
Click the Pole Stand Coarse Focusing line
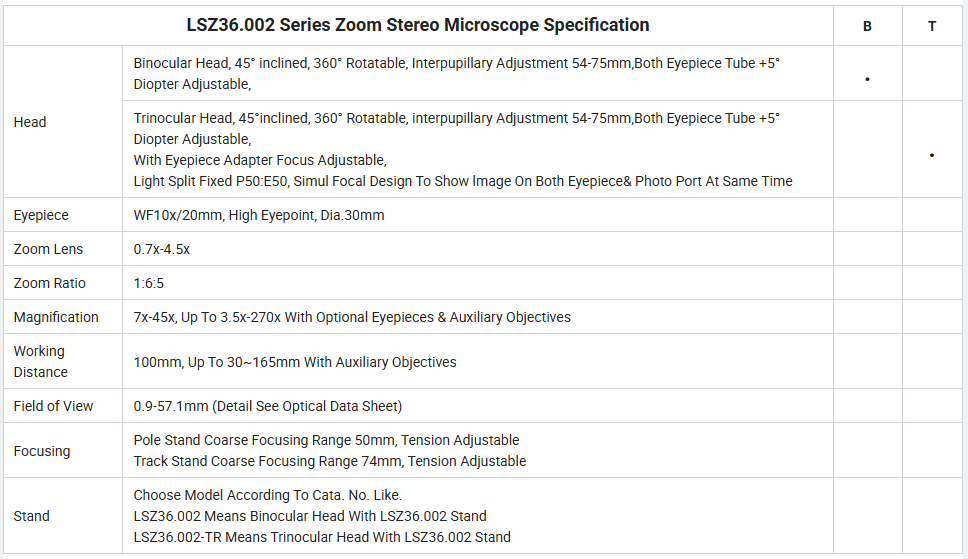(x=327, y=440)
